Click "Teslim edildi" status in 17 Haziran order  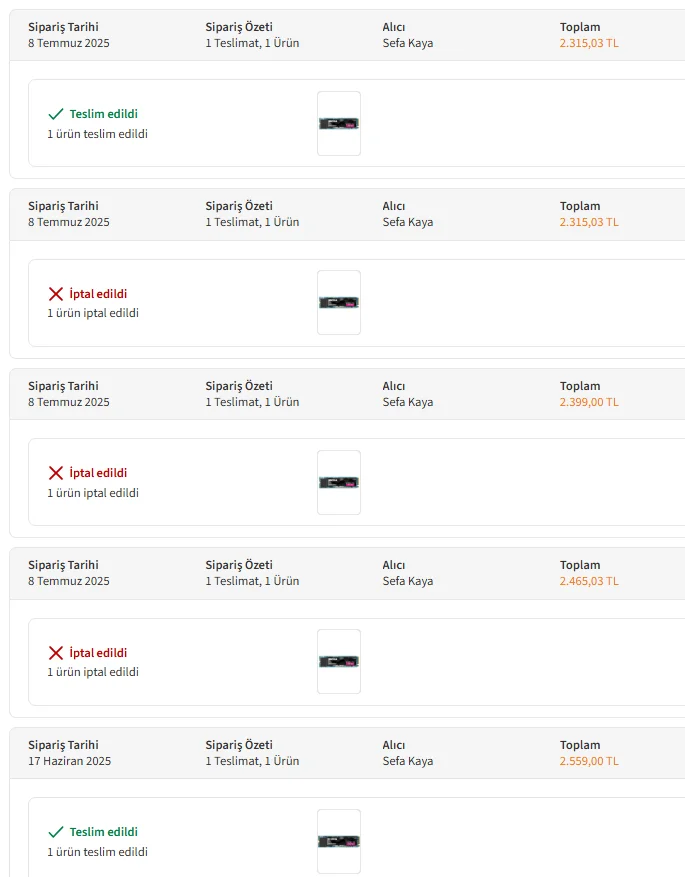click(x=104, y=832)
